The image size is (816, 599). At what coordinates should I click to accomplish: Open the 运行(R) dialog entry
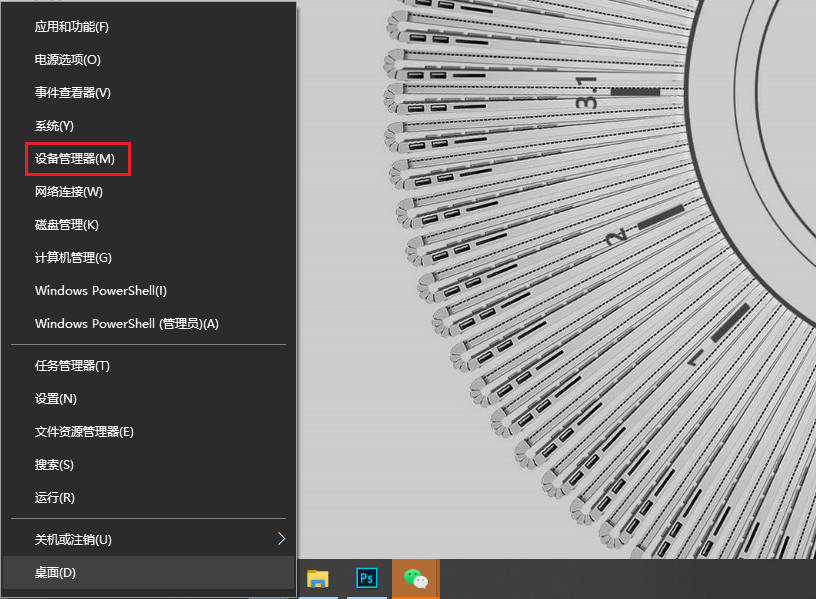tap(55, 498)
